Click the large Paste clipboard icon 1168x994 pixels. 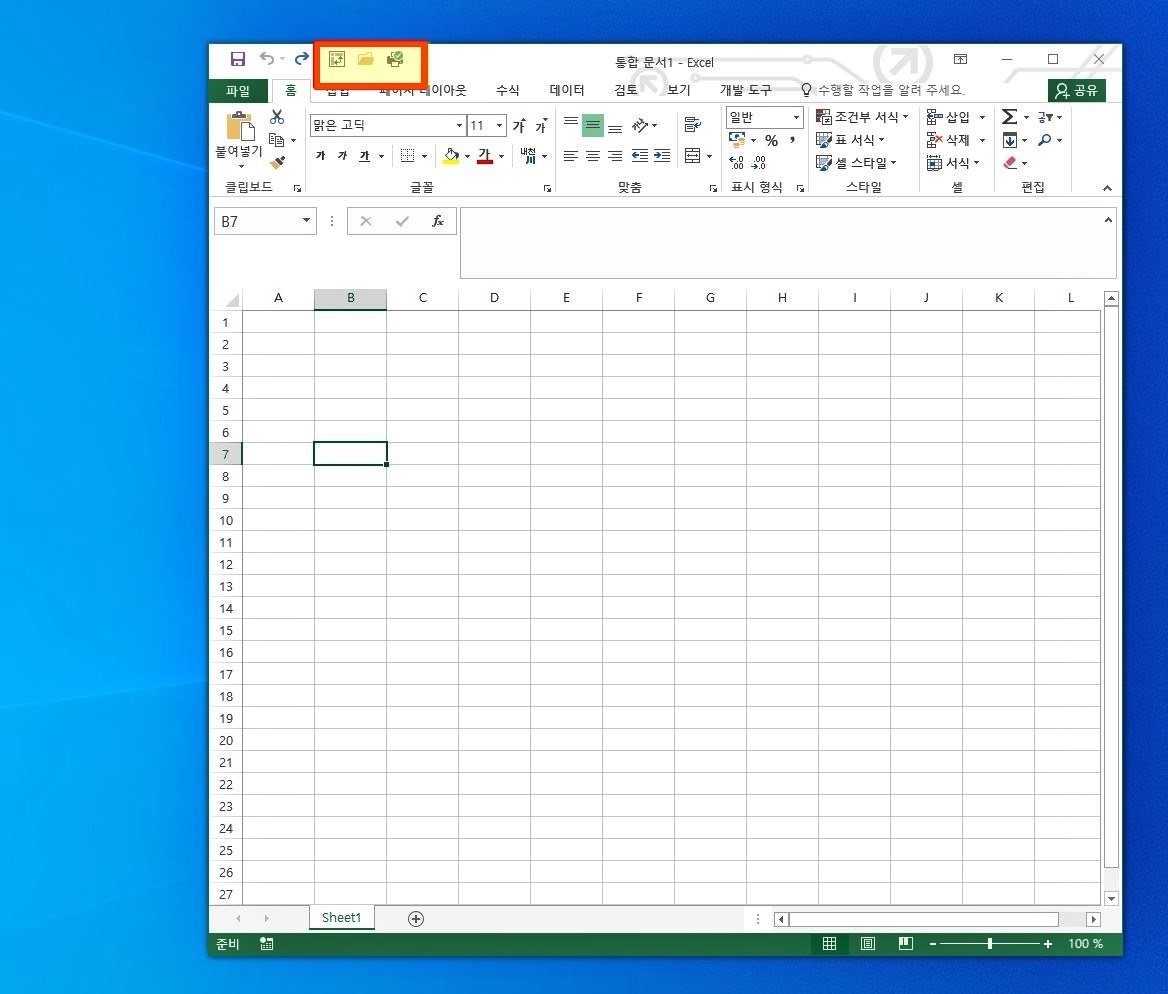pyautogui.click(x=240, y=126)
